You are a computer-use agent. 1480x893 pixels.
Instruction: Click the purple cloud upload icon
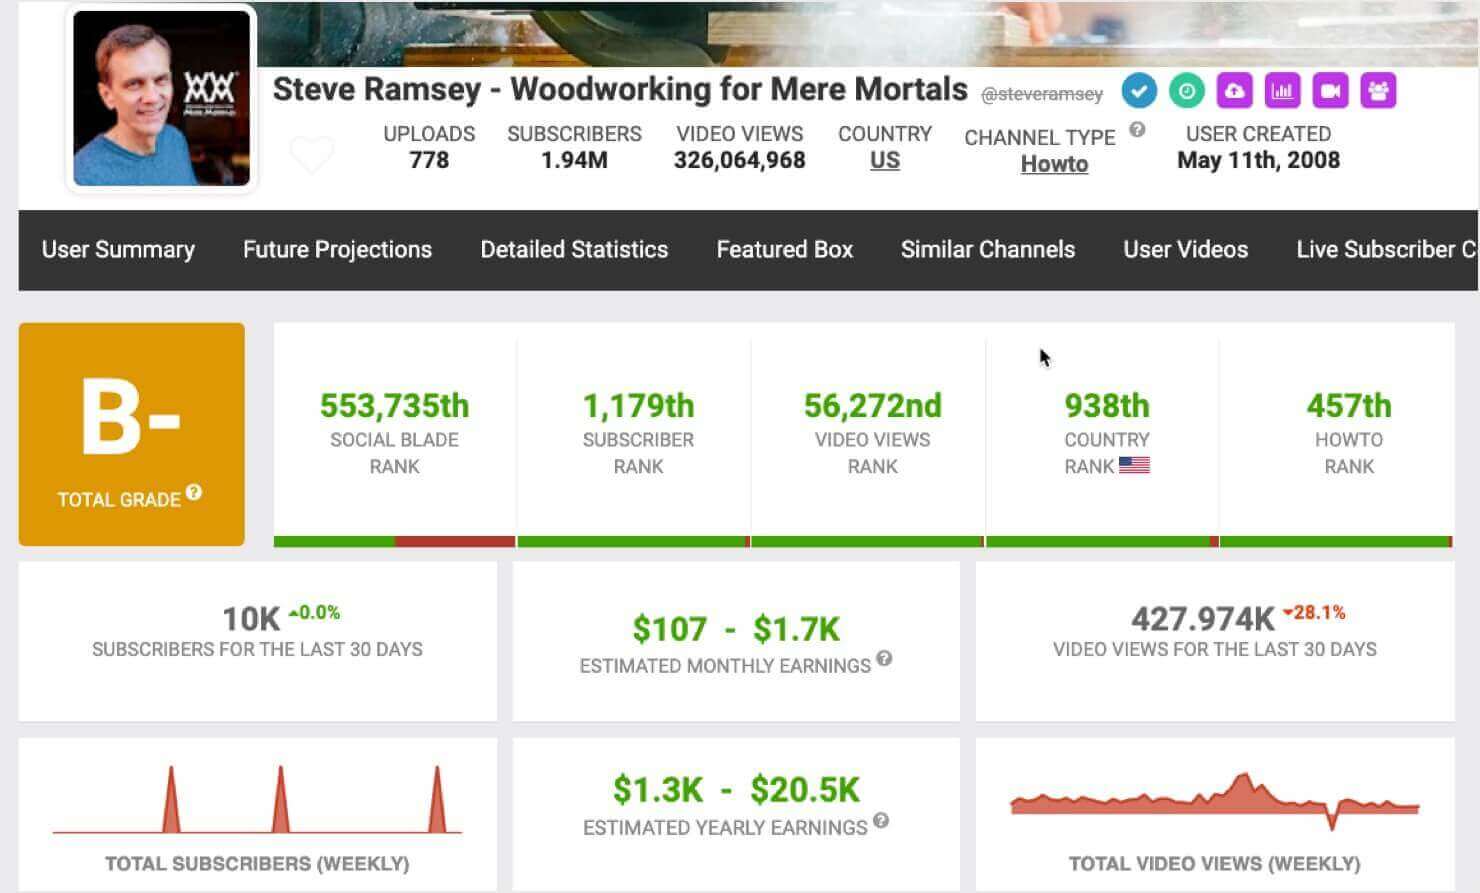(x=1235, y=90)
